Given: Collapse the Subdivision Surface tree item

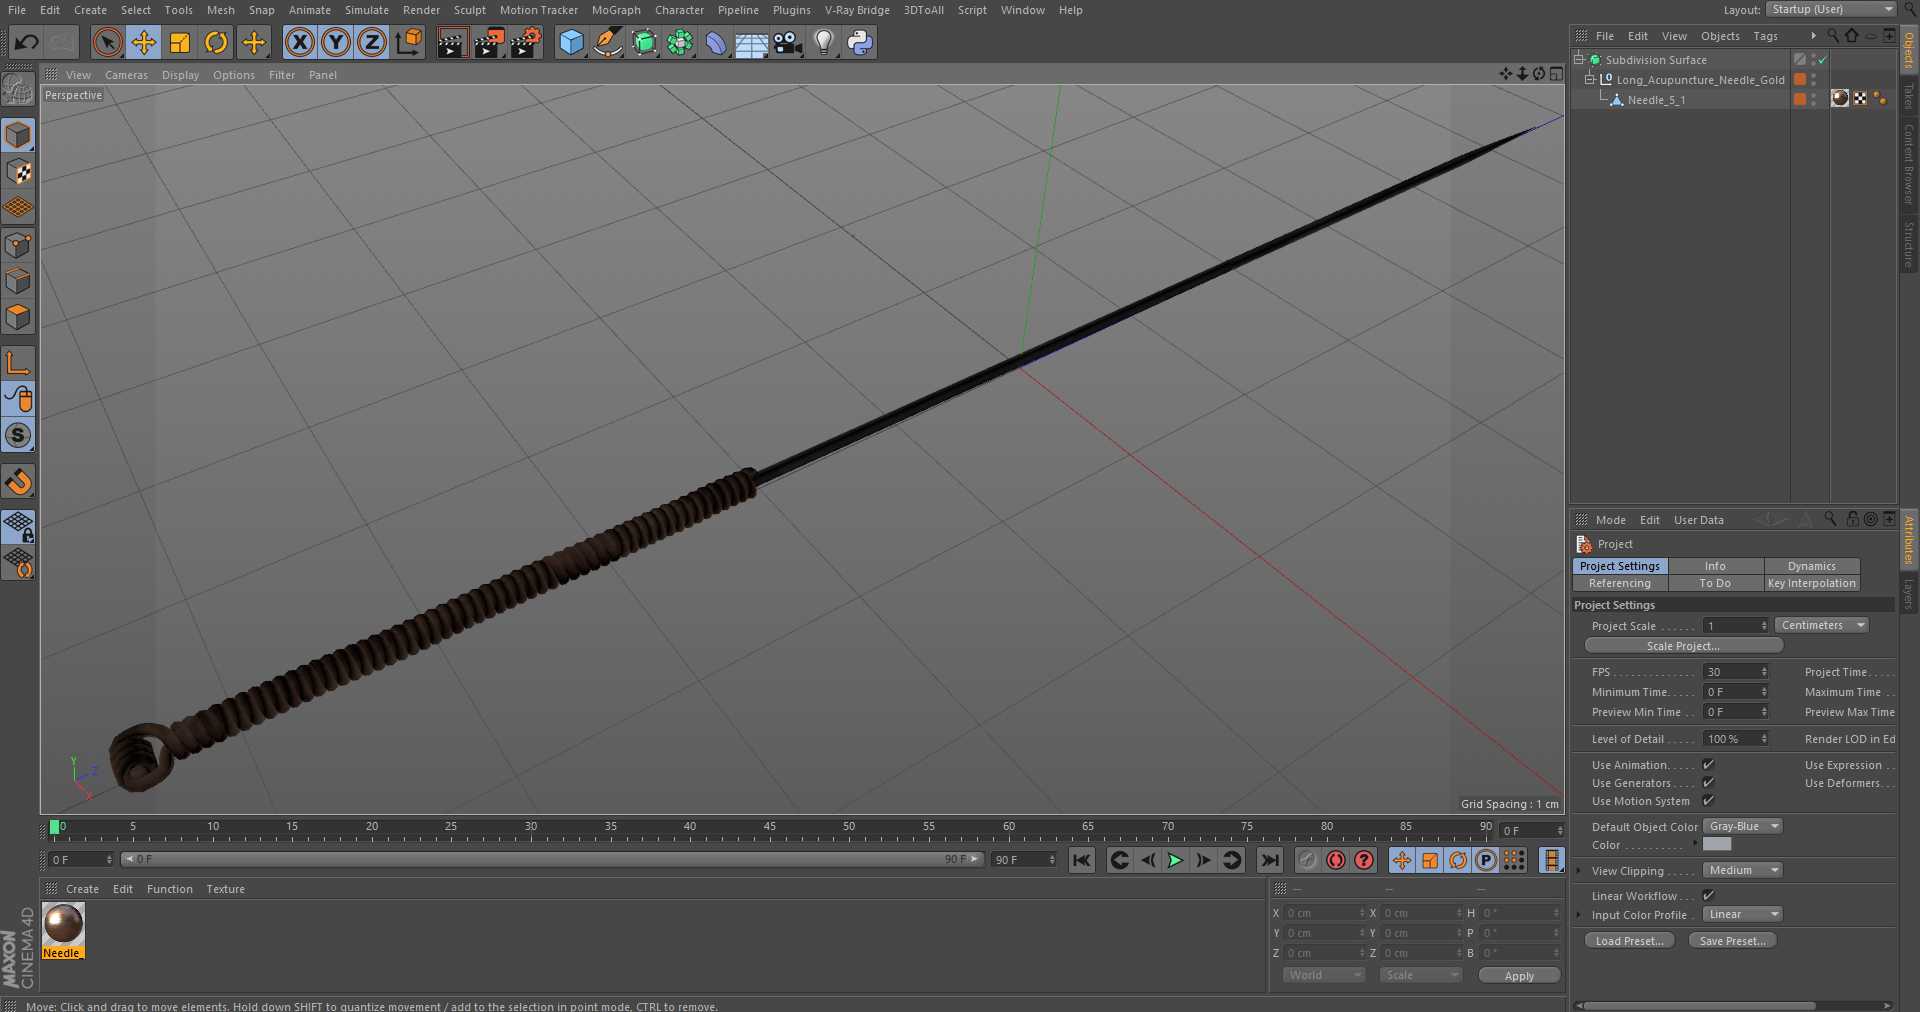Looking at the screenshot, I should tap(1578, 59).
